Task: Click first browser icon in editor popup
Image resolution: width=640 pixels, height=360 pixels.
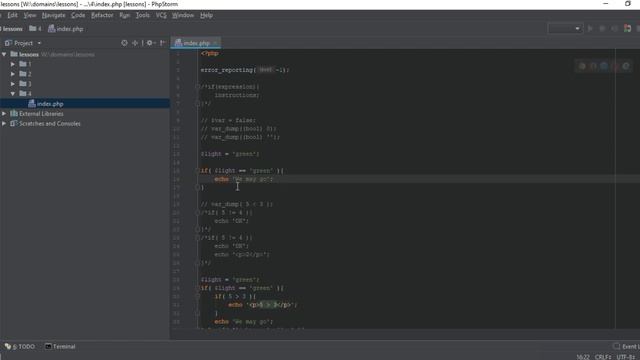Action: tap(582, 66)
